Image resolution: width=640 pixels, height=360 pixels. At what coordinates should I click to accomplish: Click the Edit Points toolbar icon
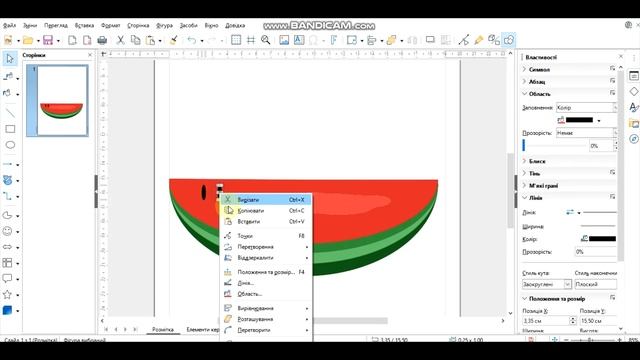pos(464,40)
